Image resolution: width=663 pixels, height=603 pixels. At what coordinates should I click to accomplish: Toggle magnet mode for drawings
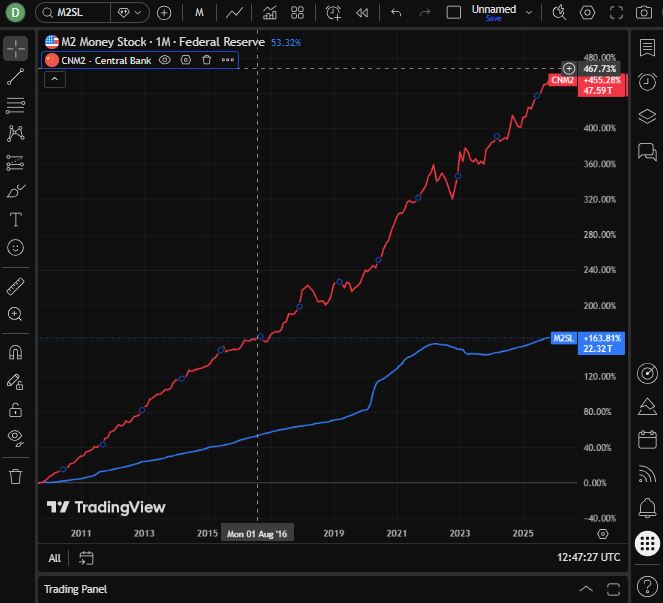15,352
